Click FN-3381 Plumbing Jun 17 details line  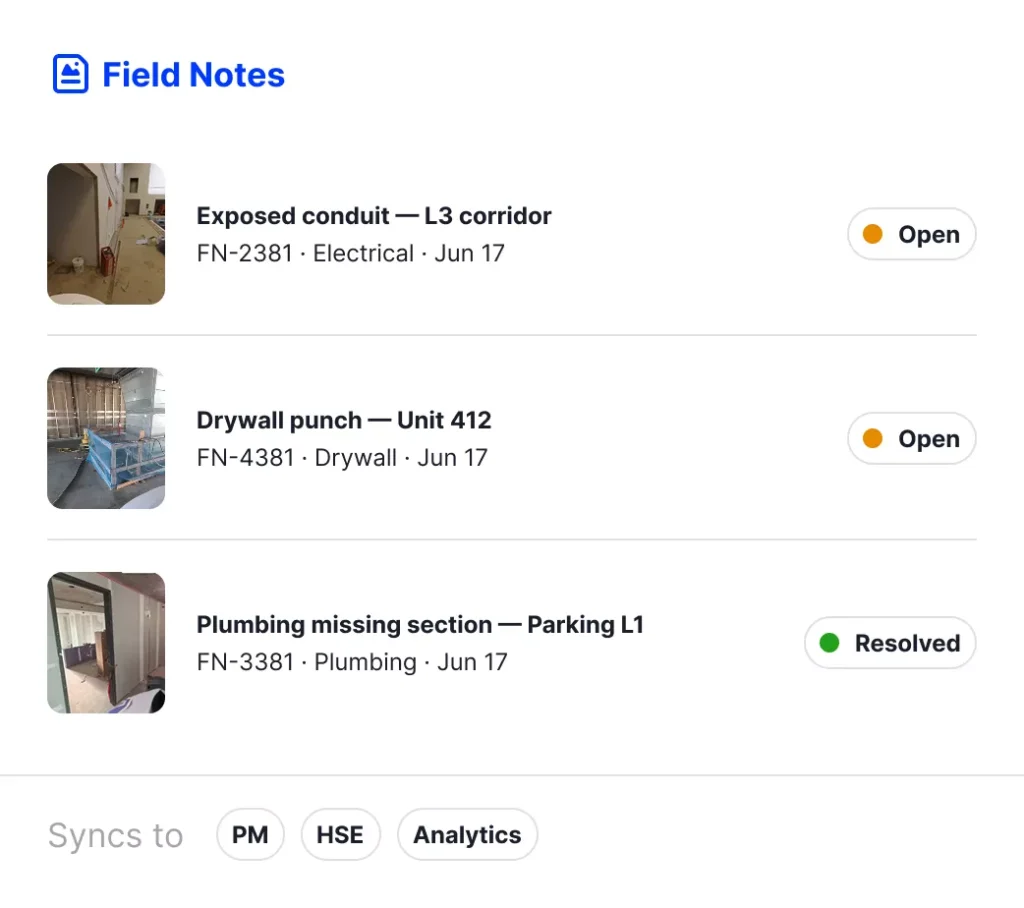[352, 662]
